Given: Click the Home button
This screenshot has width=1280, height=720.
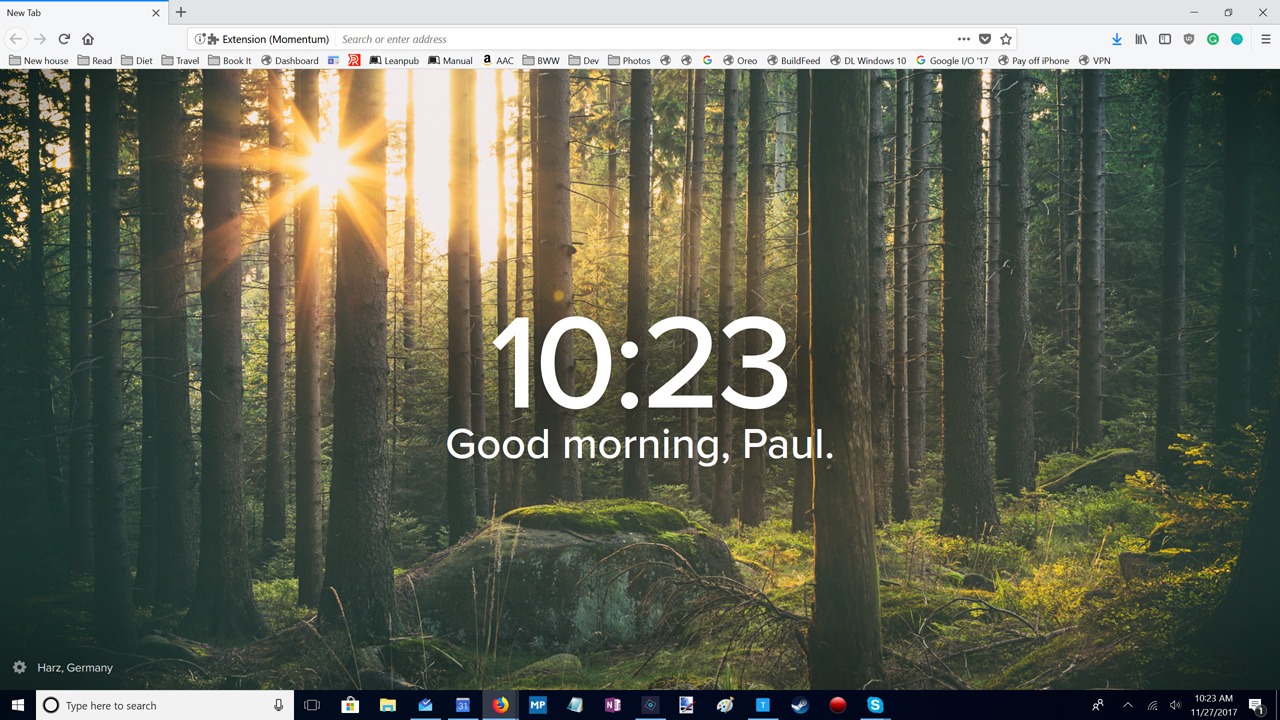Looking at the screenshot, I should pyautogui.click(x=89, y=39).
